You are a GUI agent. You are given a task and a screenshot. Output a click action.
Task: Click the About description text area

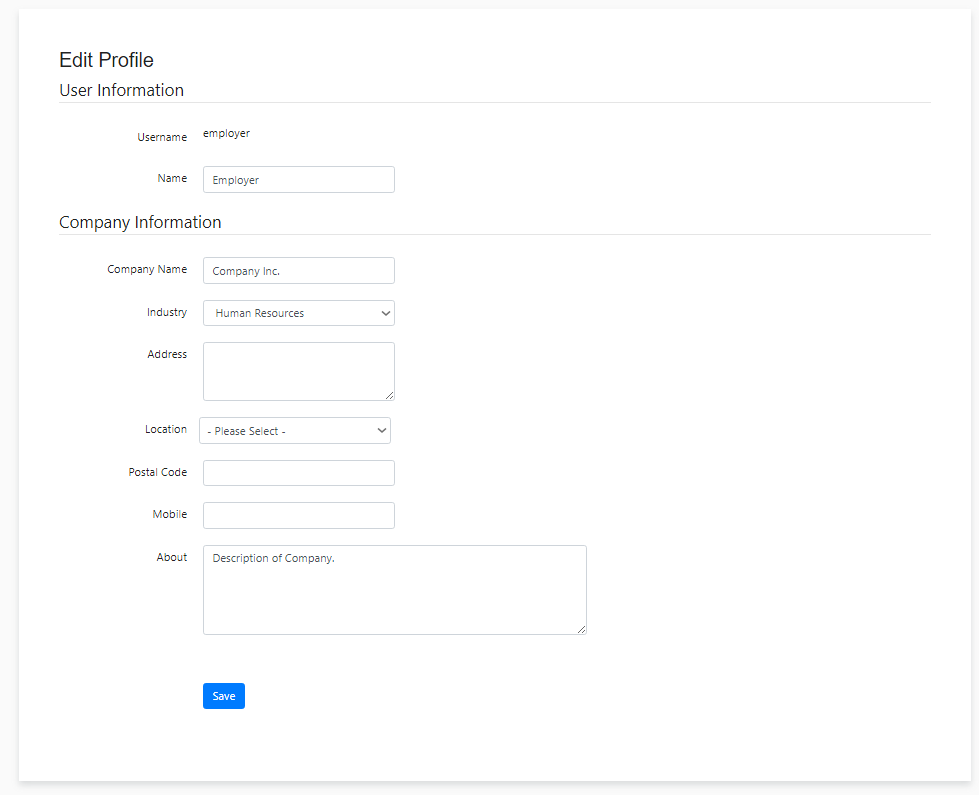click(x=394, y=589)
